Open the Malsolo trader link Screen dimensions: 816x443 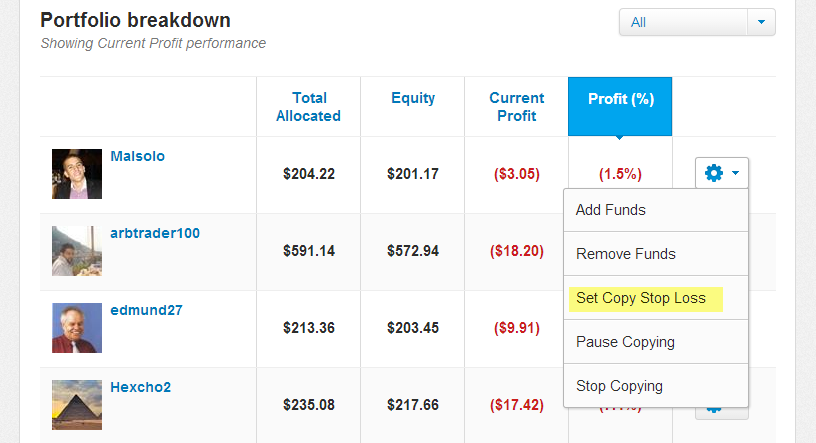tap(137, 156)
